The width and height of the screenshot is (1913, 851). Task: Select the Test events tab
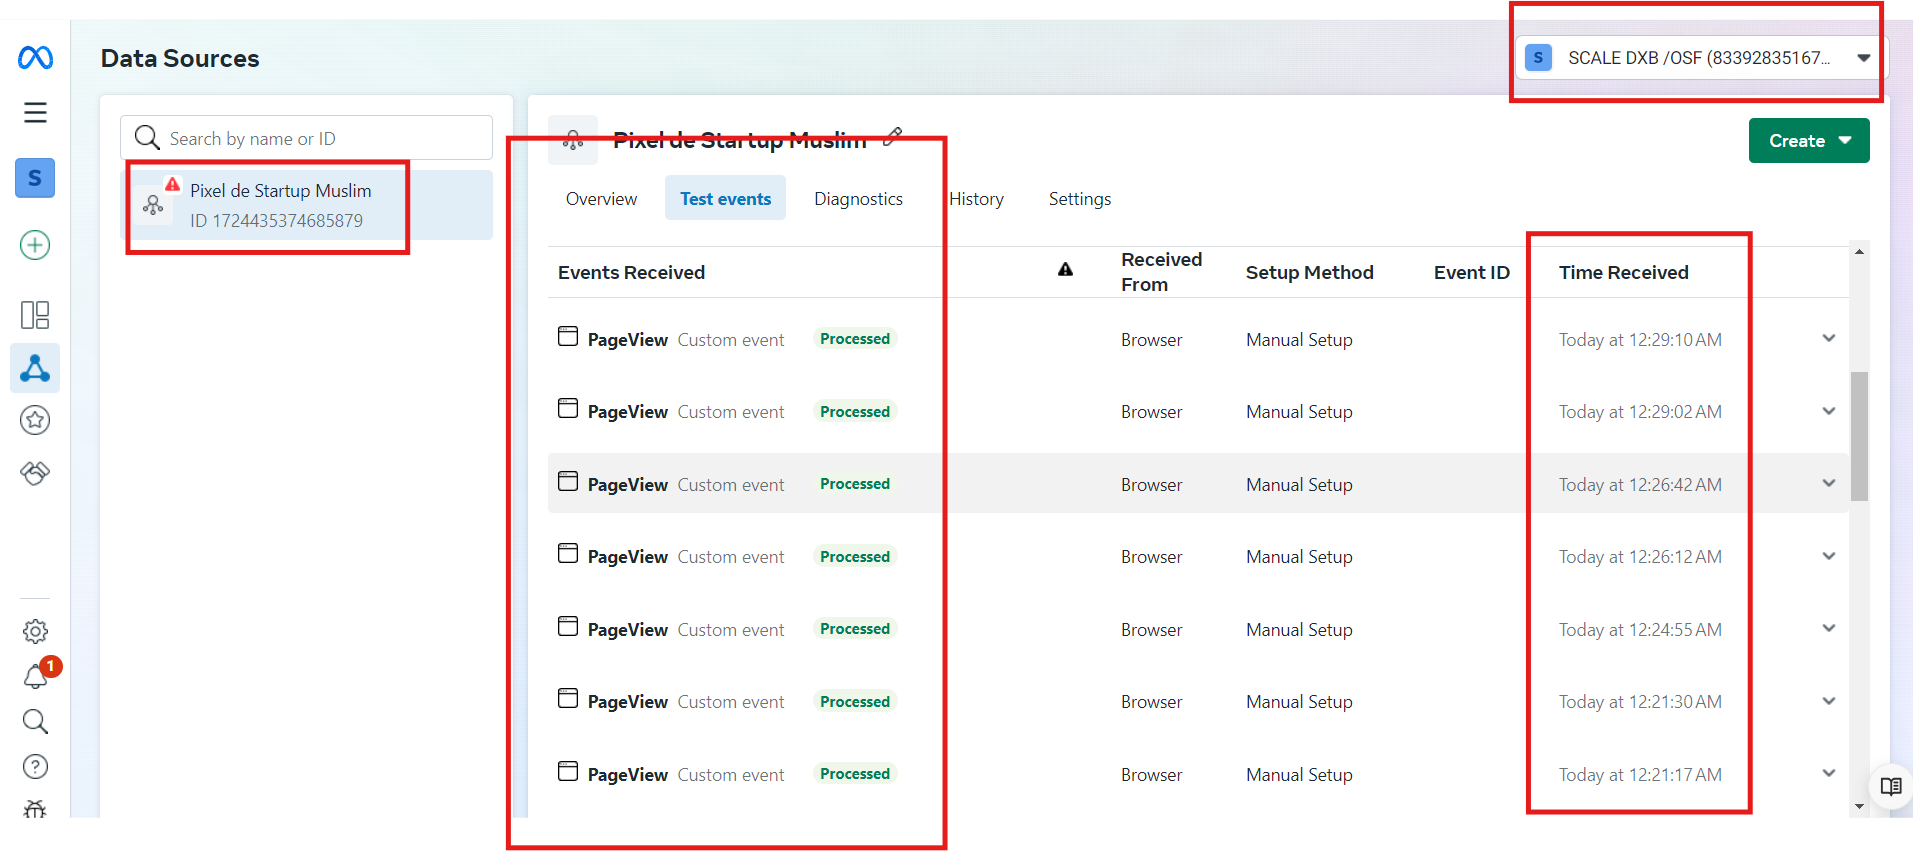726,199
